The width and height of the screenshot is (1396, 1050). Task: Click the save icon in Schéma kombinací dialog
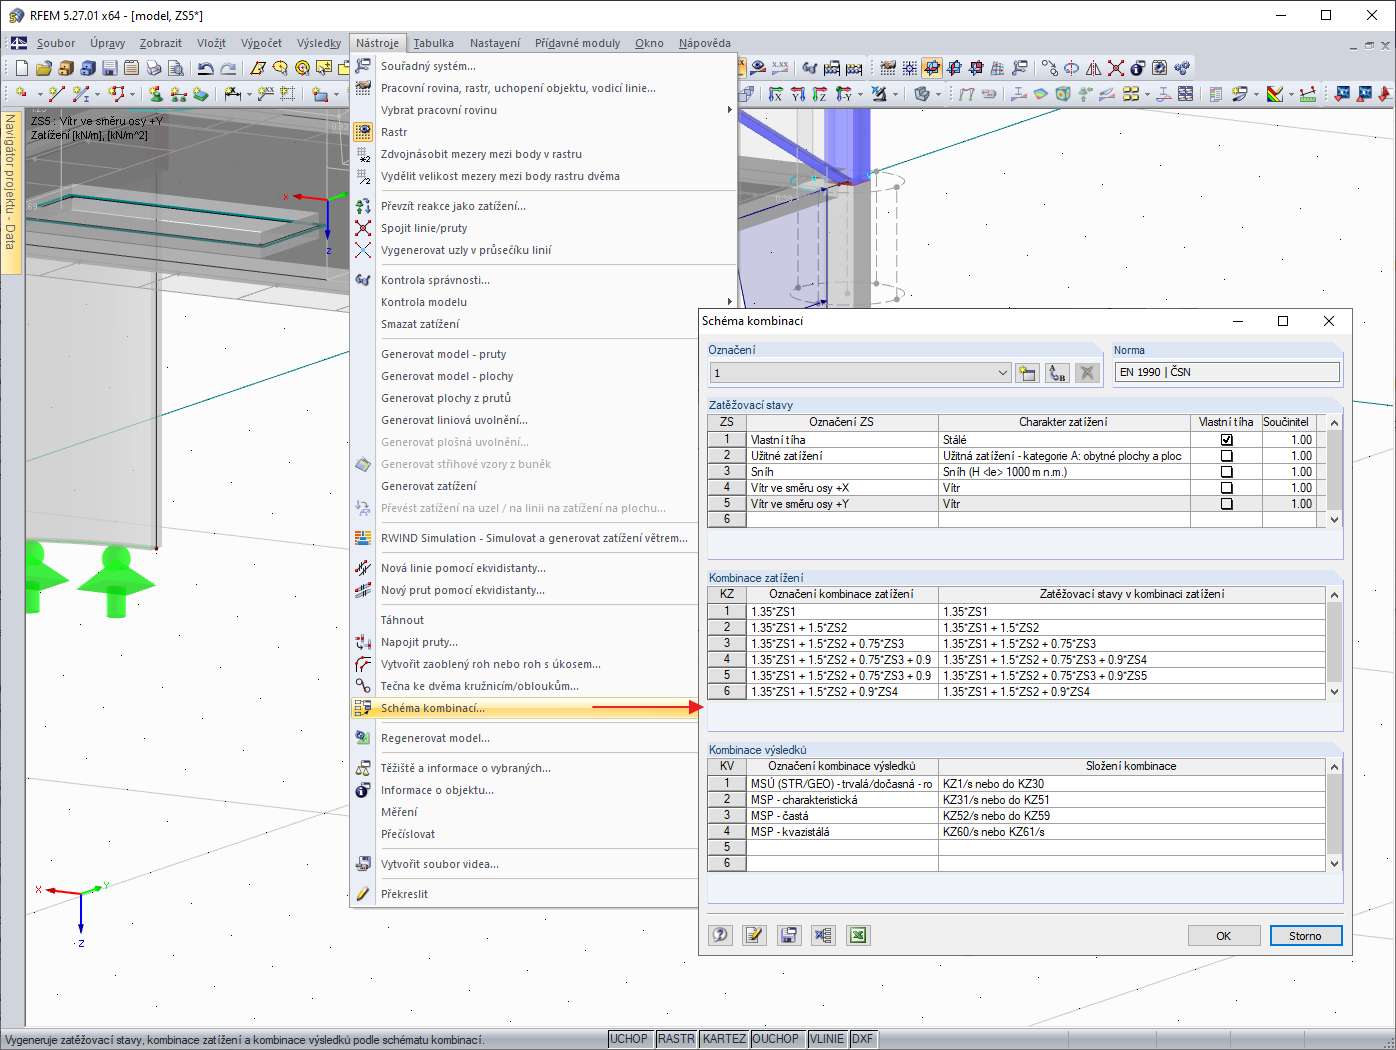coord(789,935)
